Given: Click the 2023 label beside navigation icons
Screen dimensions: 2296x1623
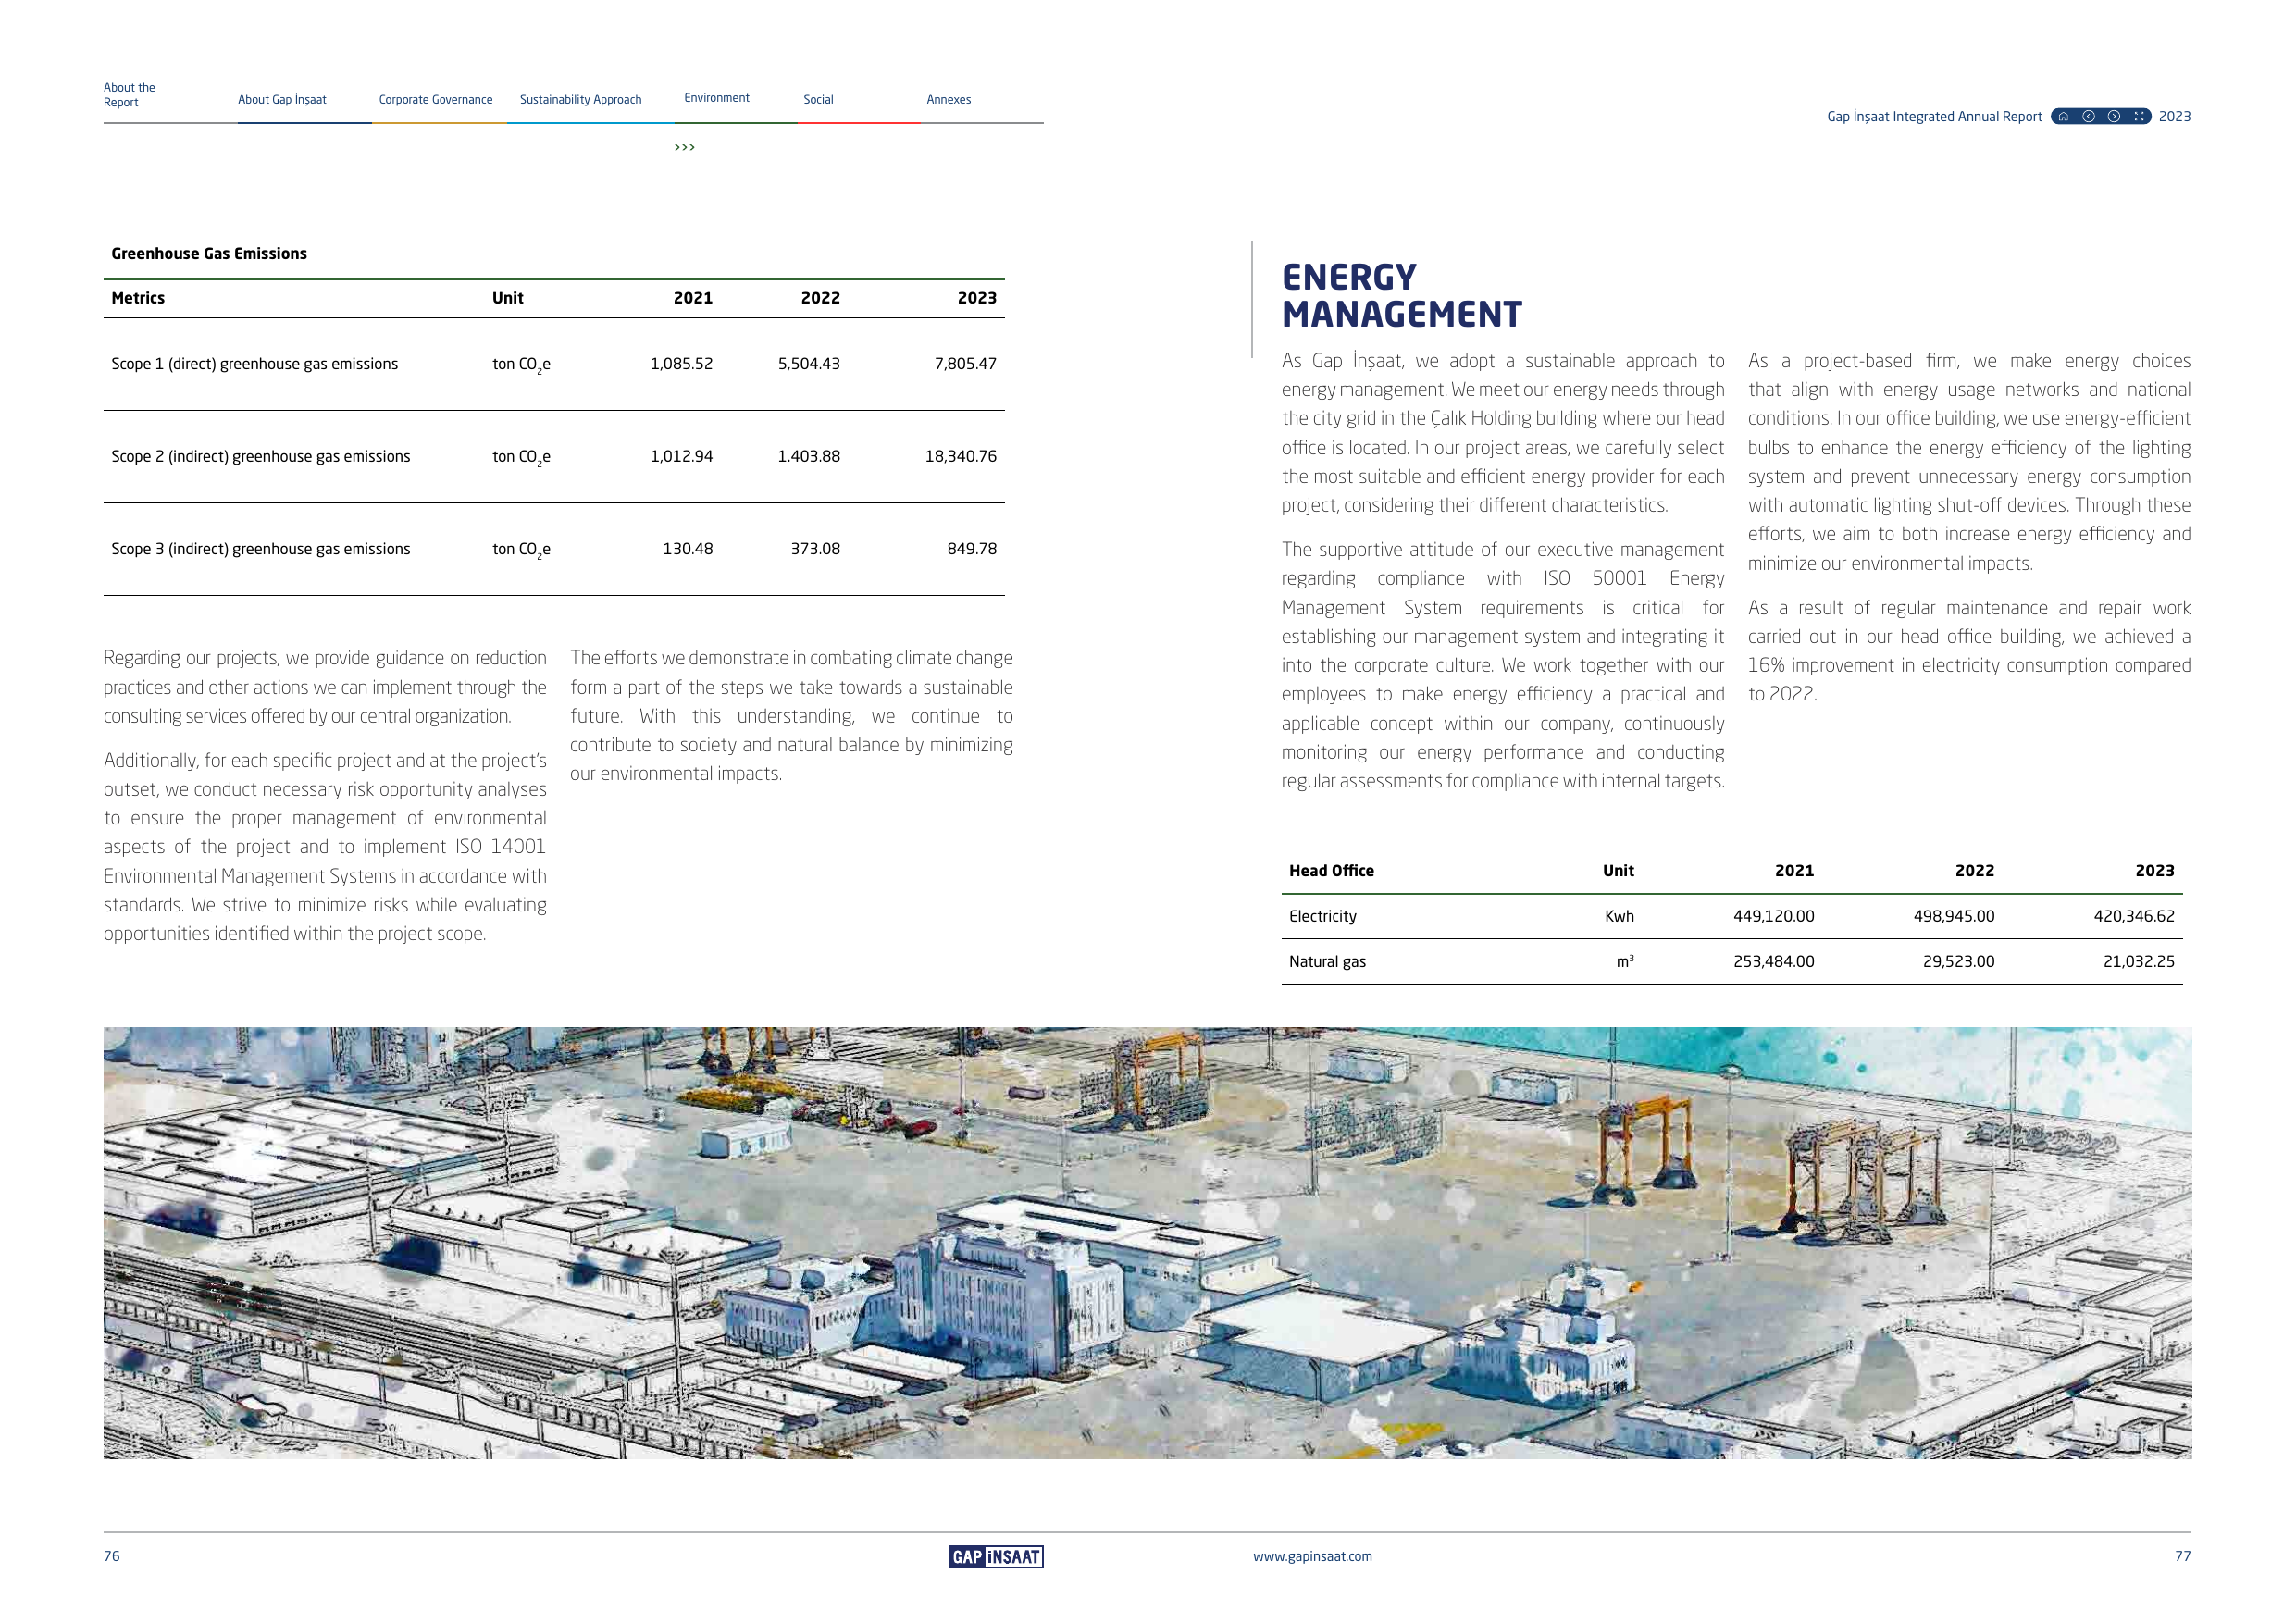Looking at the screenshot, I should point(2174,116).
